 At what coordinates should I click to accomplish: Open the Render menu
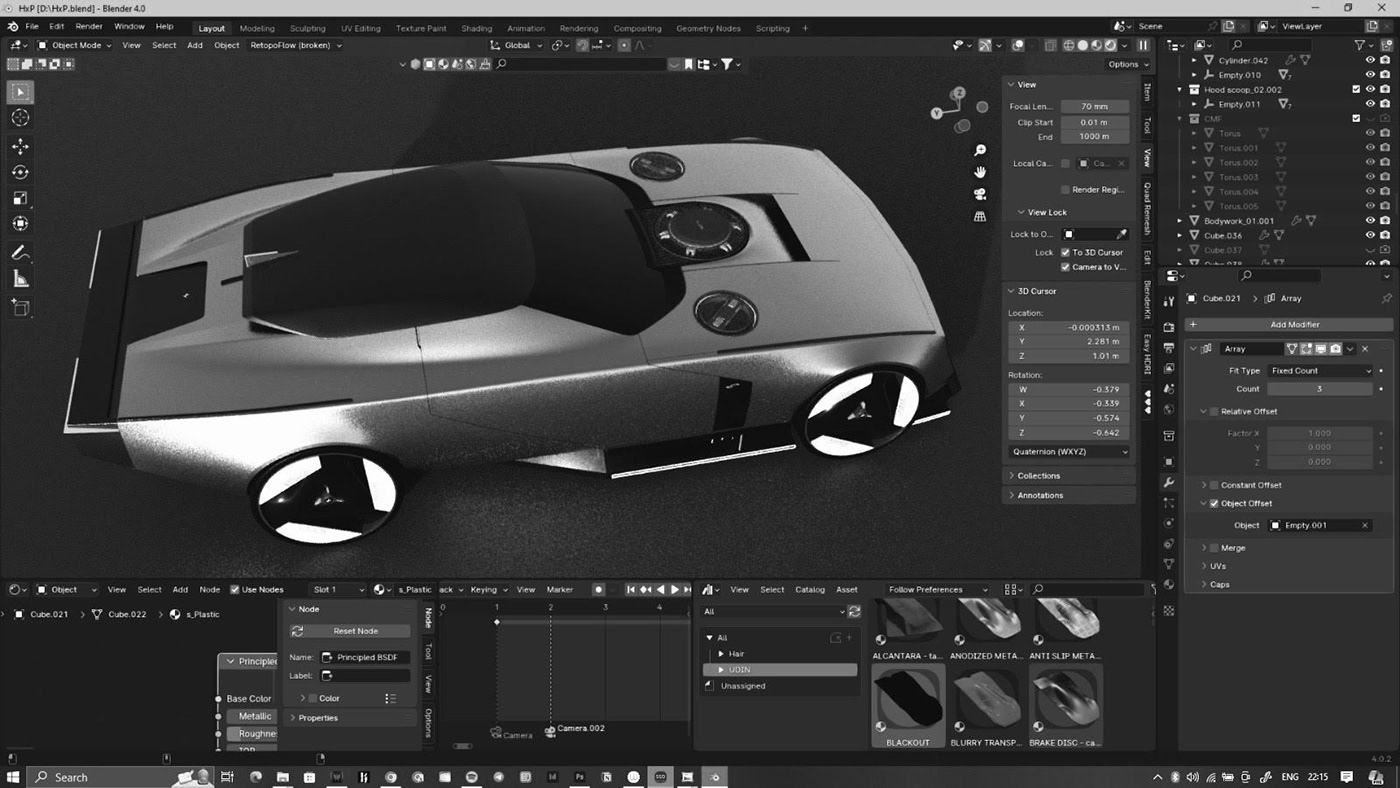pyautogui.click(x=89, y=26)
